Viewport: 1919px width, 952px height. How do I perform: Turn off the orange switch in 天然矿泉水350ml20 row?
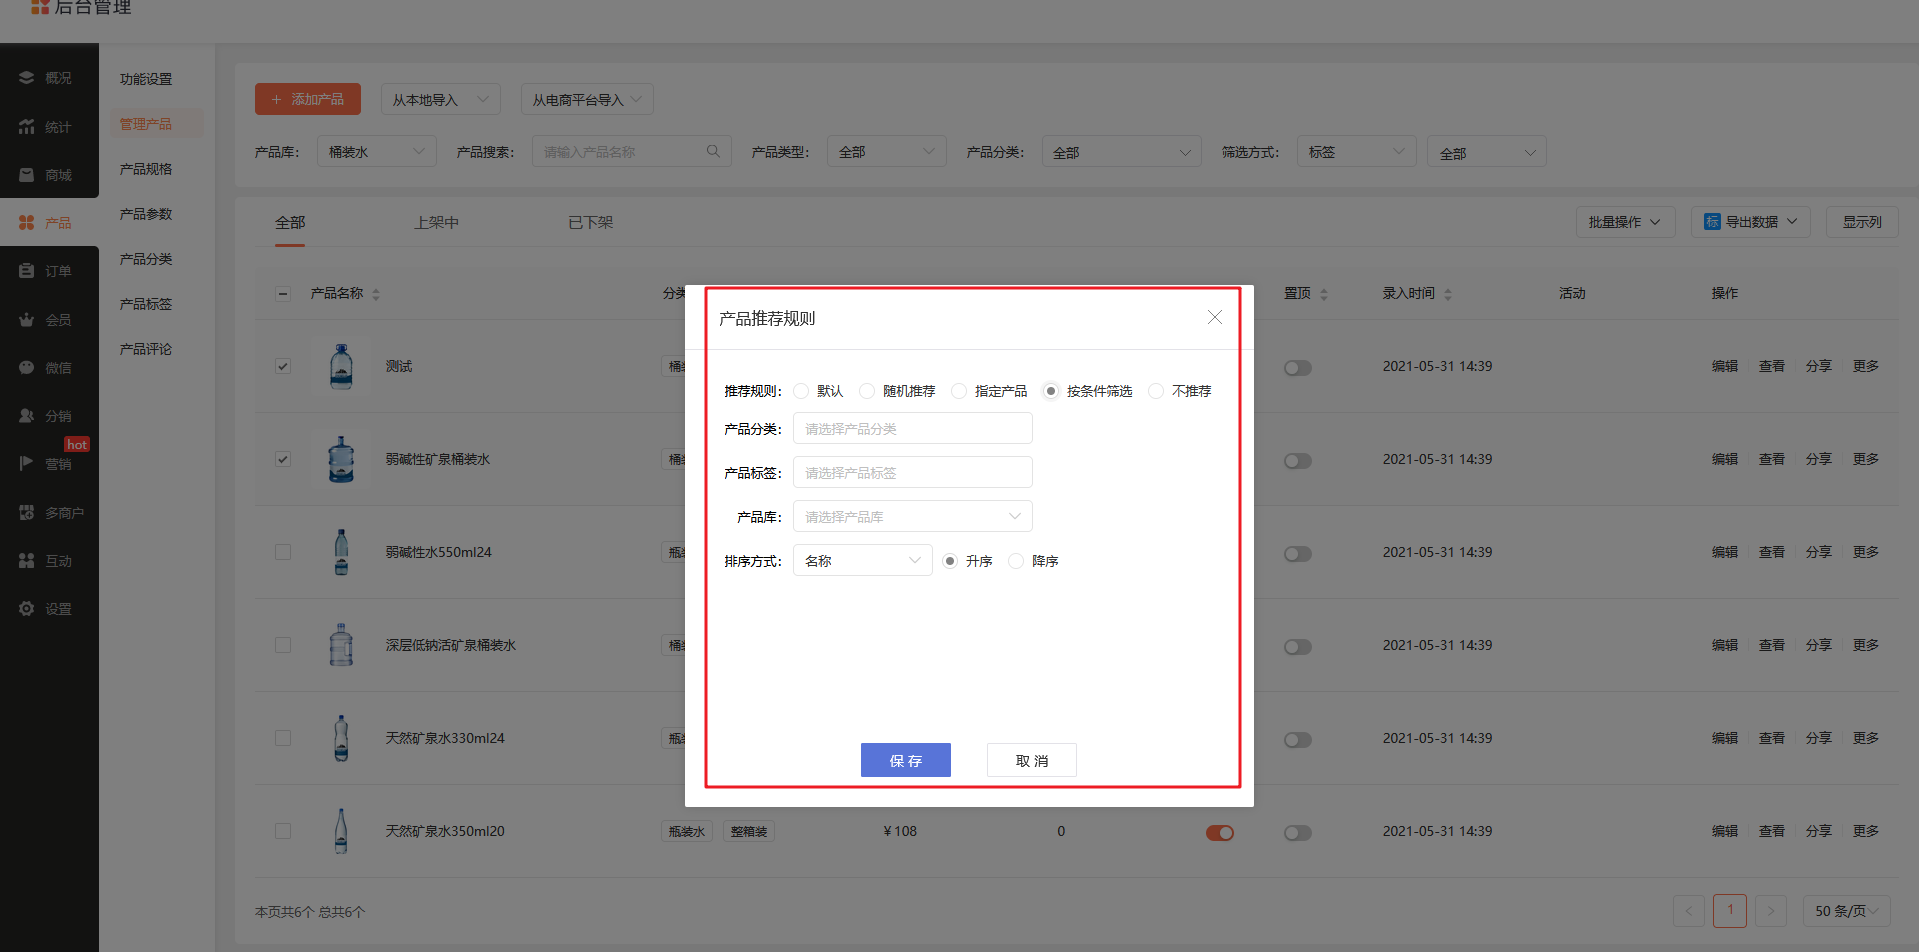pos(1220,833)
